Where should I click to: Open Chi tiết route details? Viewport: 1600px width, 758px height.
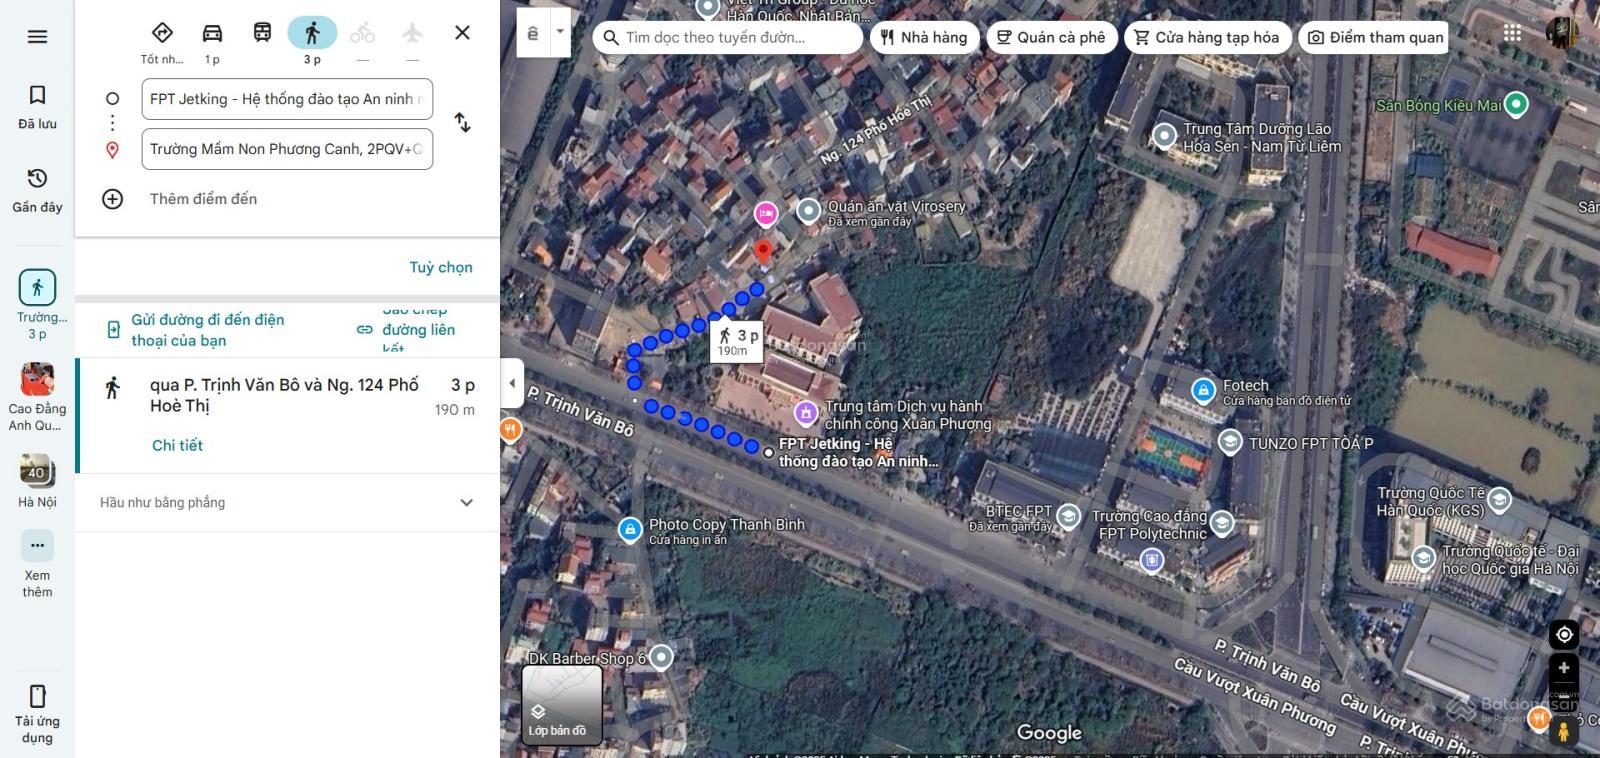click(x=177, y=445)
